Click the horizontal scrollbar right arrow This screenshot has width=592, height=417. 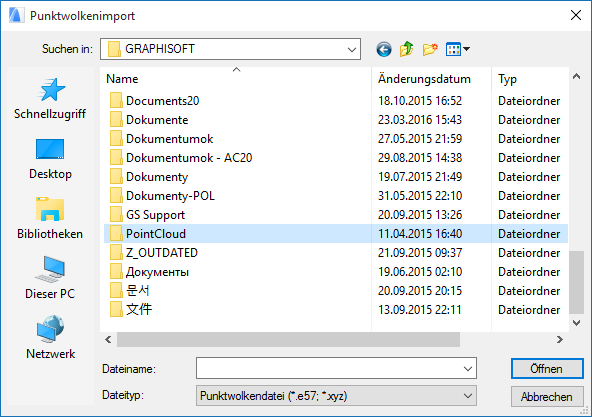pyautogui.click(x=560, y=340)
